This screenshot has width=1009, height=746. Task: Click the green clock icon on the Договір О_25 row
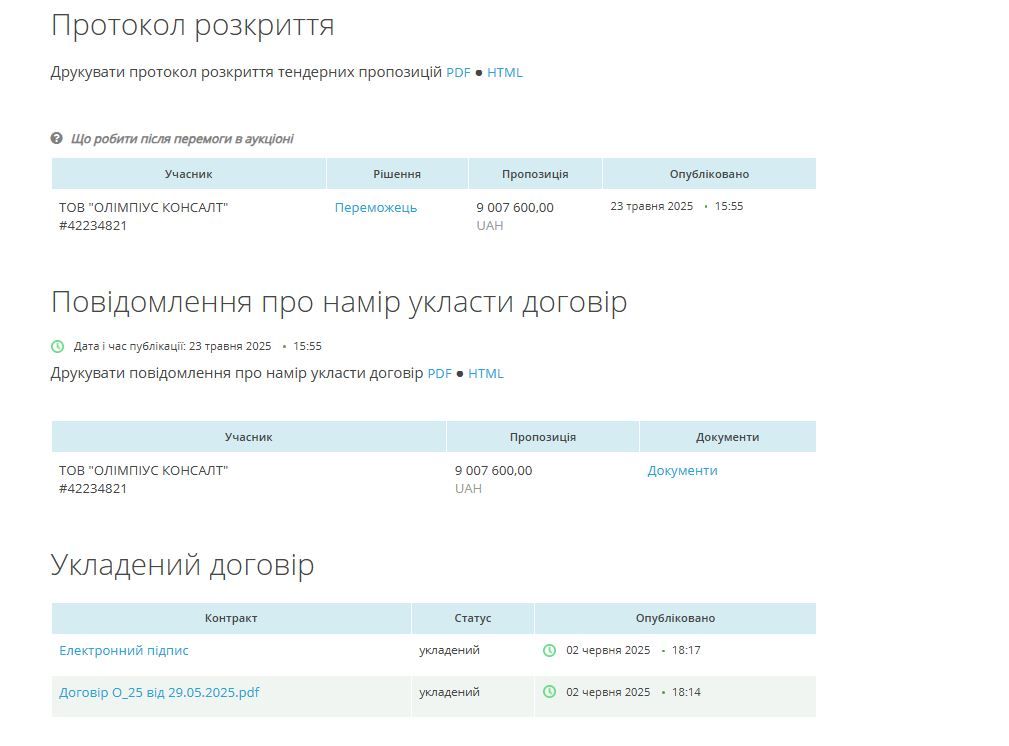548,692
